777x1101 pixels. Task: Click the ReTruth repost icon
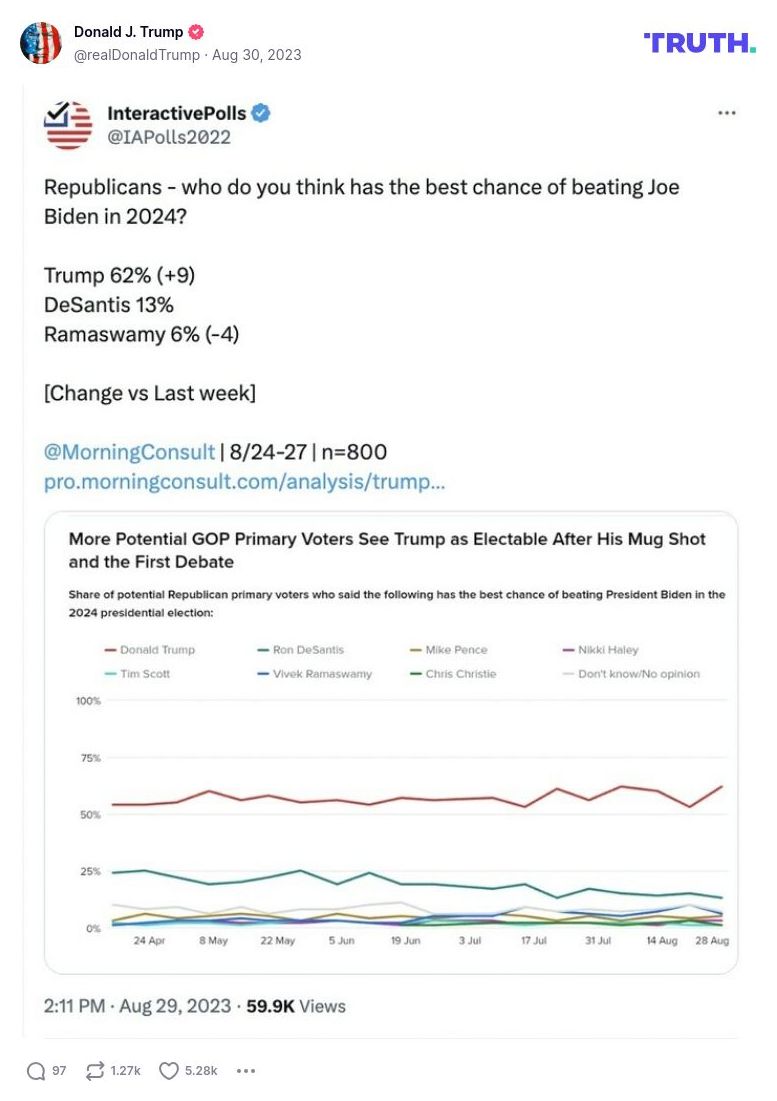coord(95,1070)
